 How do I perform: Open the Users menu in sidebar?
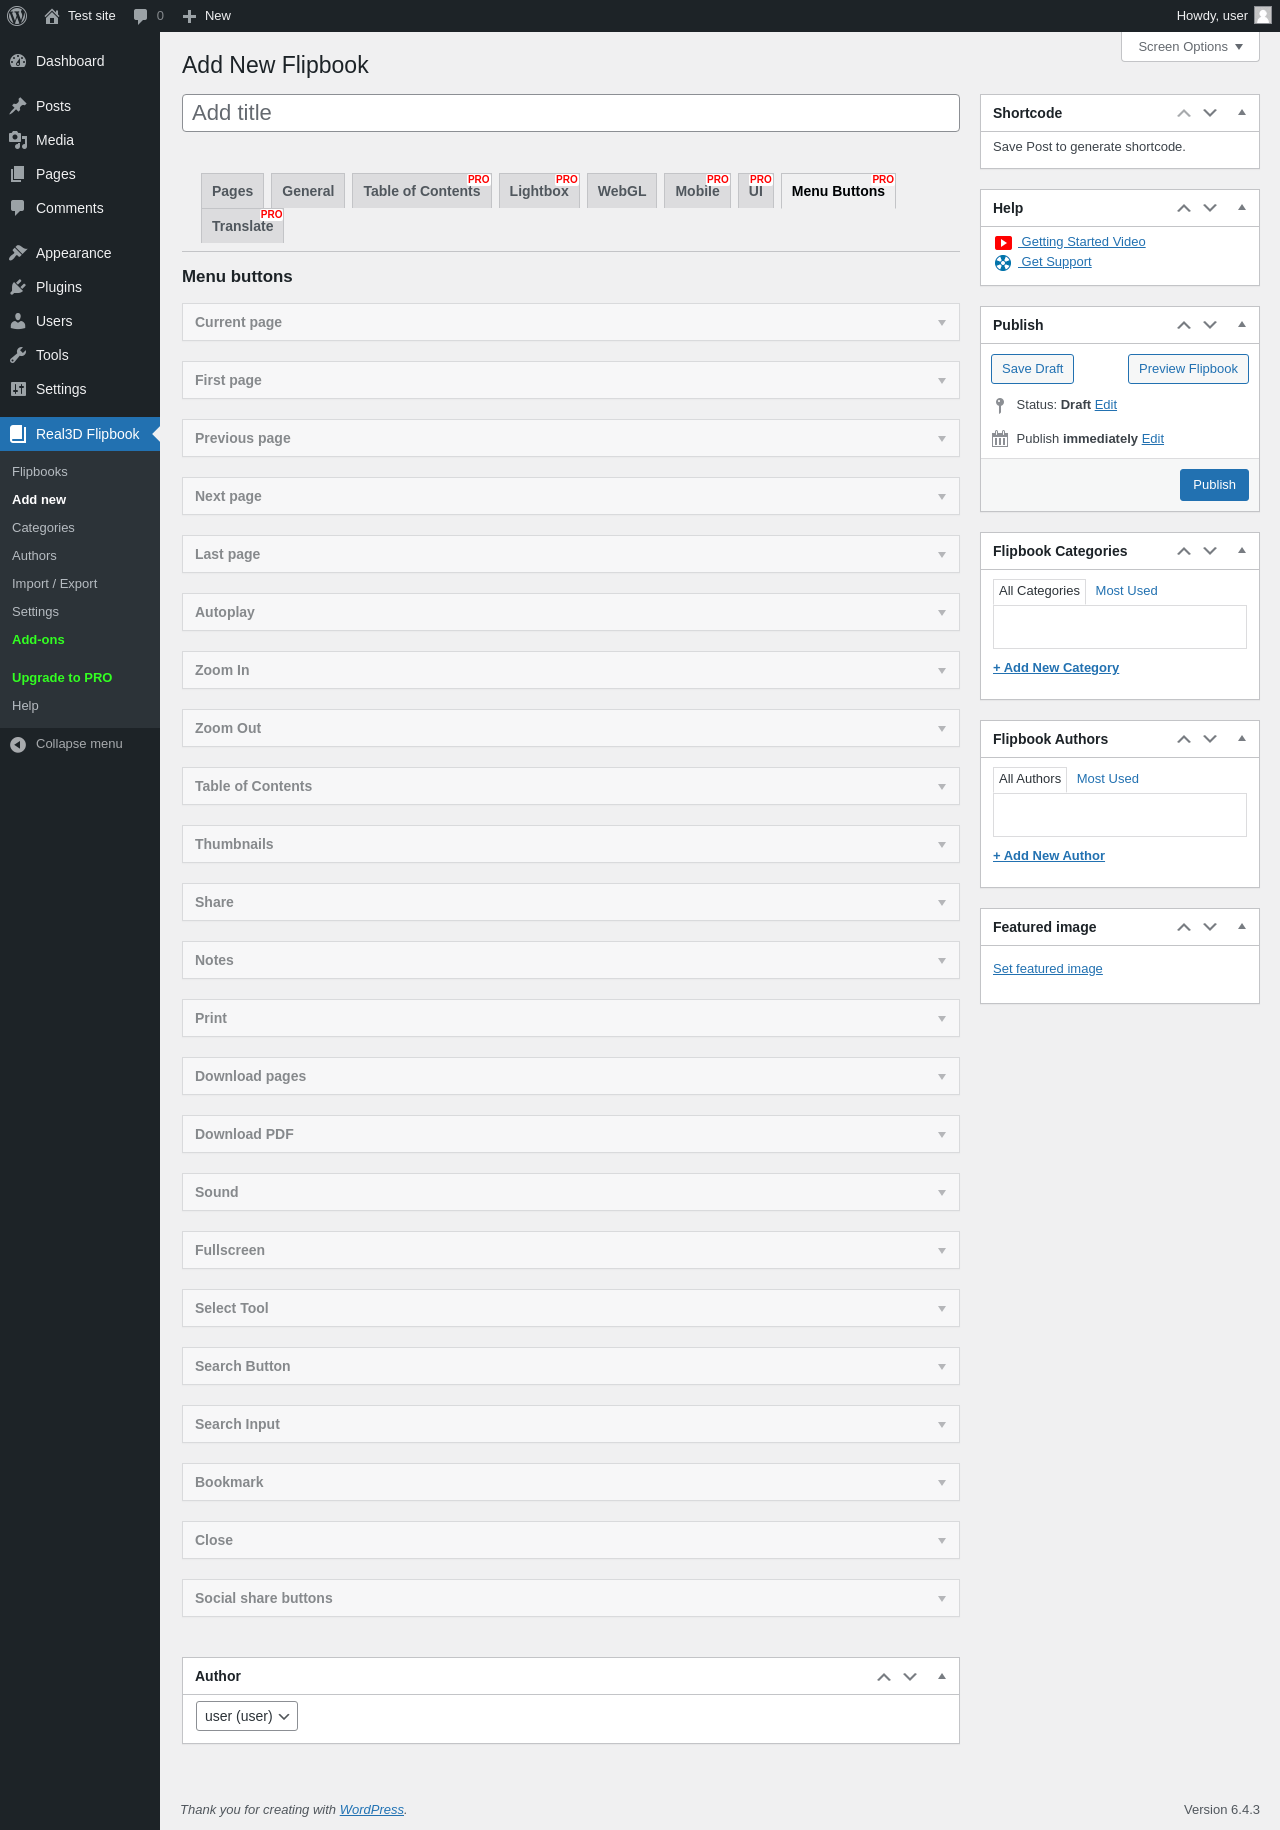tap(80, 321)
